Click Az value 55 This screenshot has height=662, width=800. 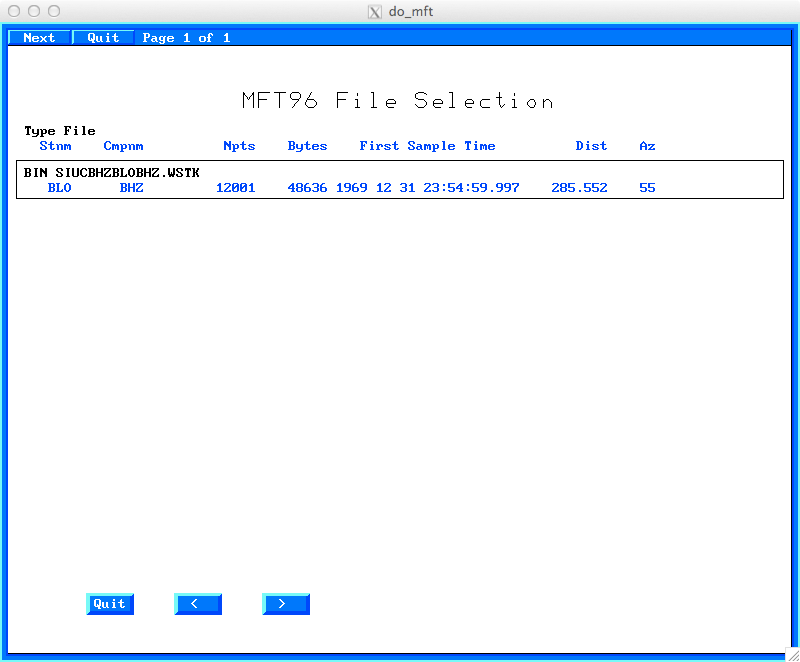647,188
